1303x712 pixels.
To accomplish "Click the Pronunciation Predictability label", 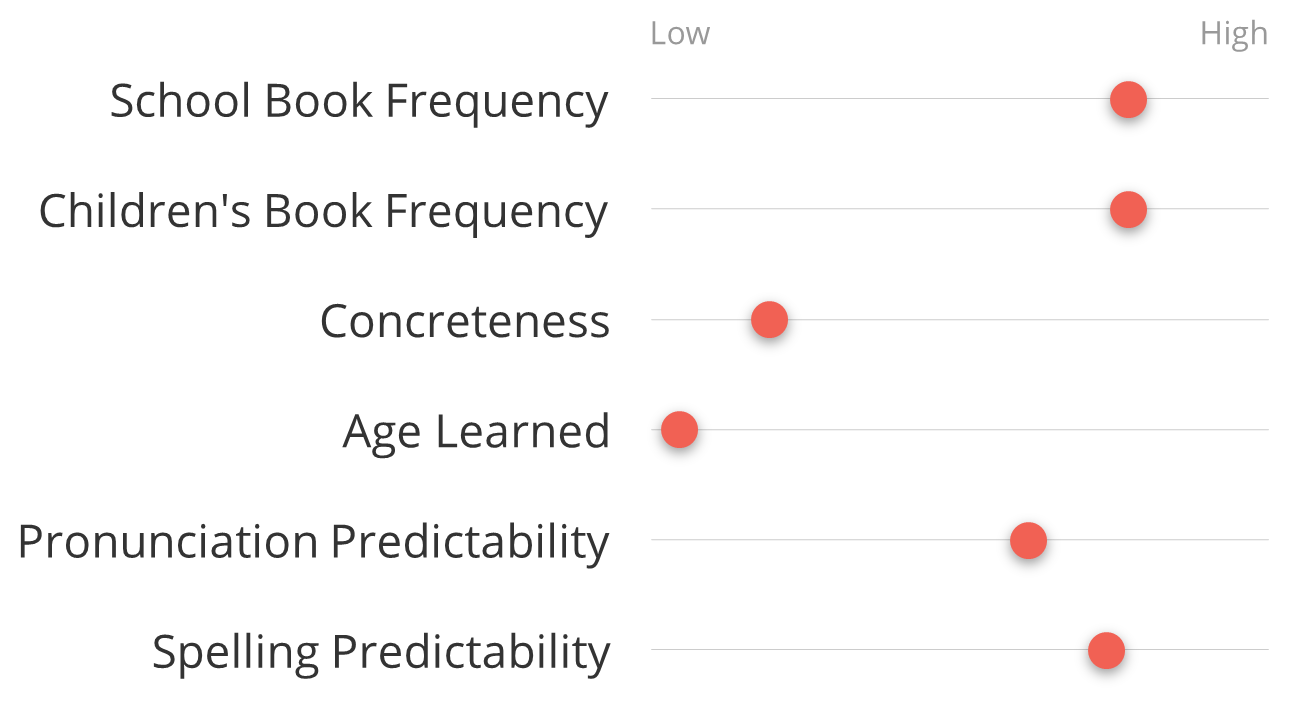I will (314, 541).
